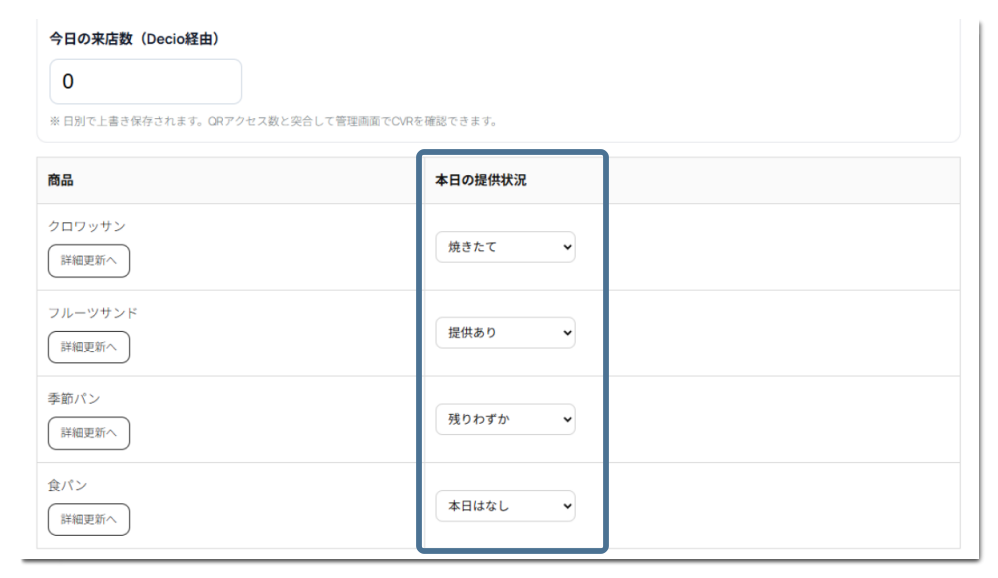Expand the 提供あり dropdown for フルーツサンド

[505, 333]
